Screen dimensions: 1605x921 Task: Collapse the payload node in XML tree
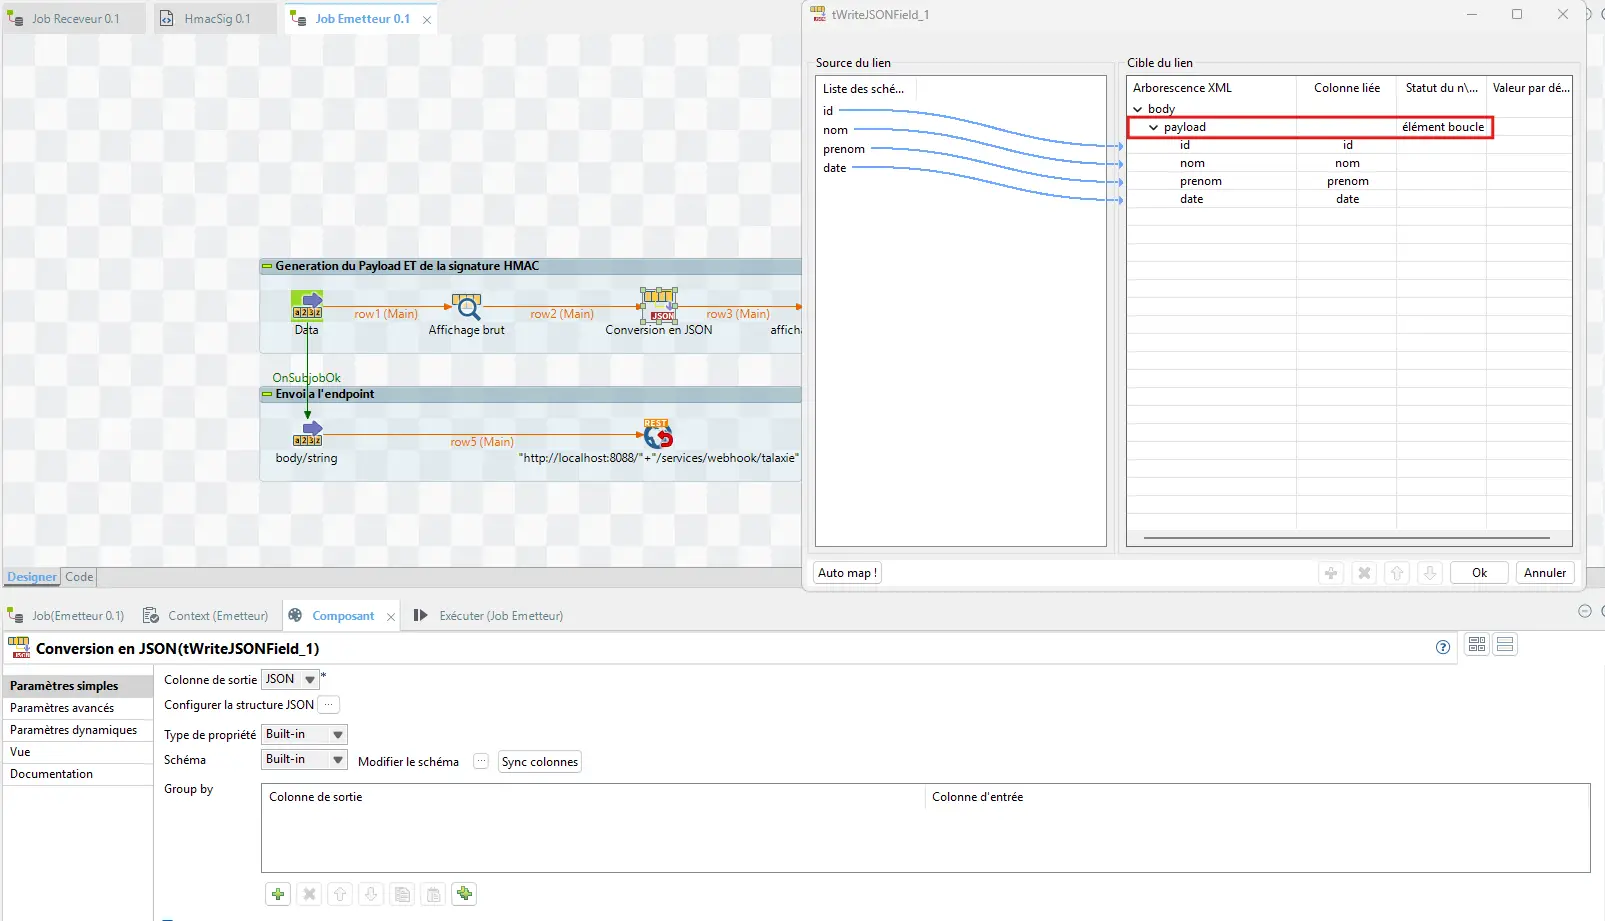(1153, 128)
